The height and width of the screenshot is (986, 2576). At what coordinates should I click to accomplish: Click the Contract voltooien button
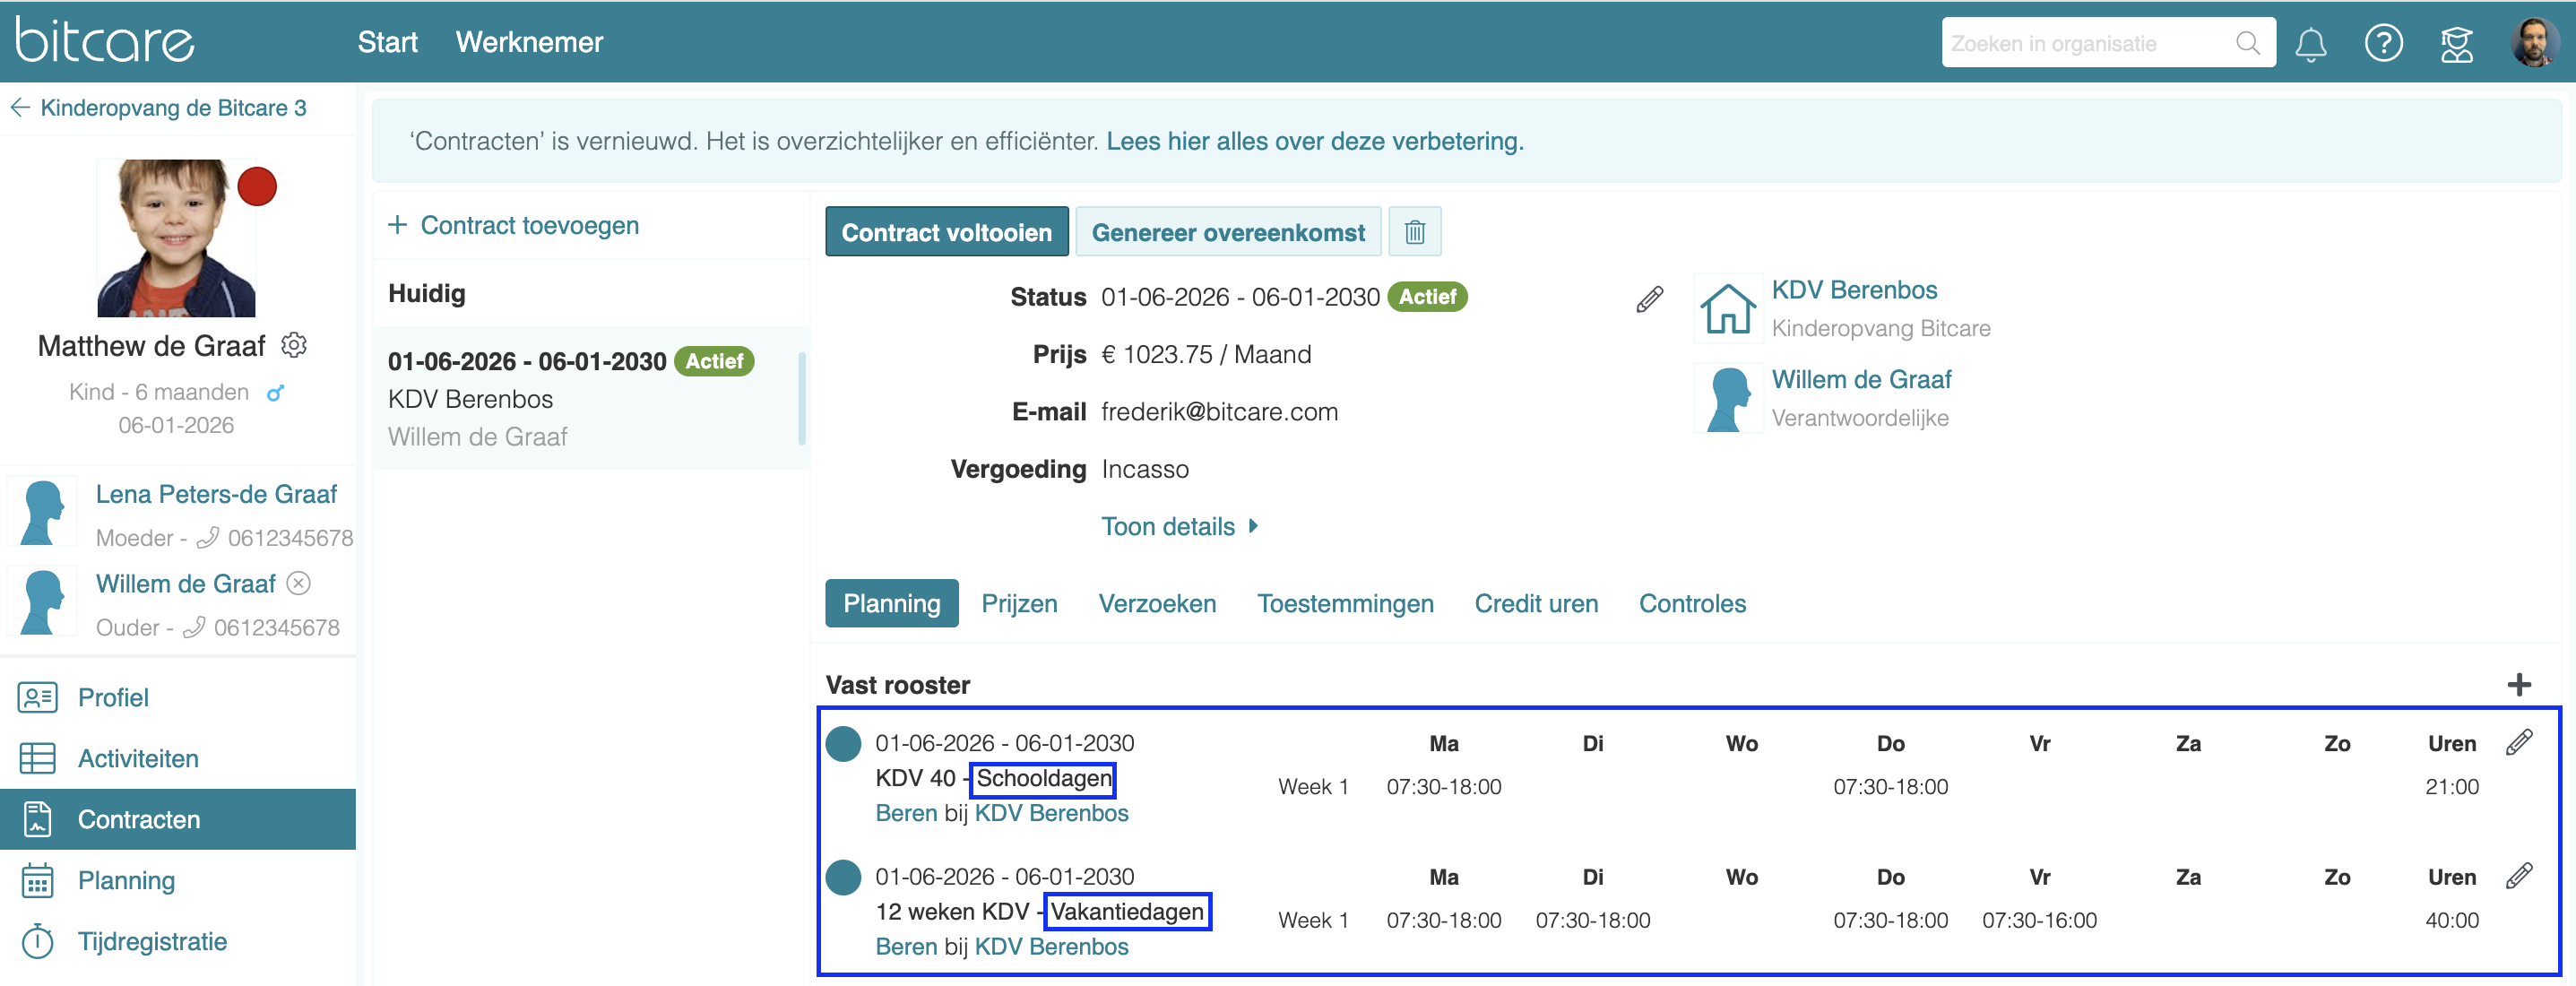(x=946, y=232)
